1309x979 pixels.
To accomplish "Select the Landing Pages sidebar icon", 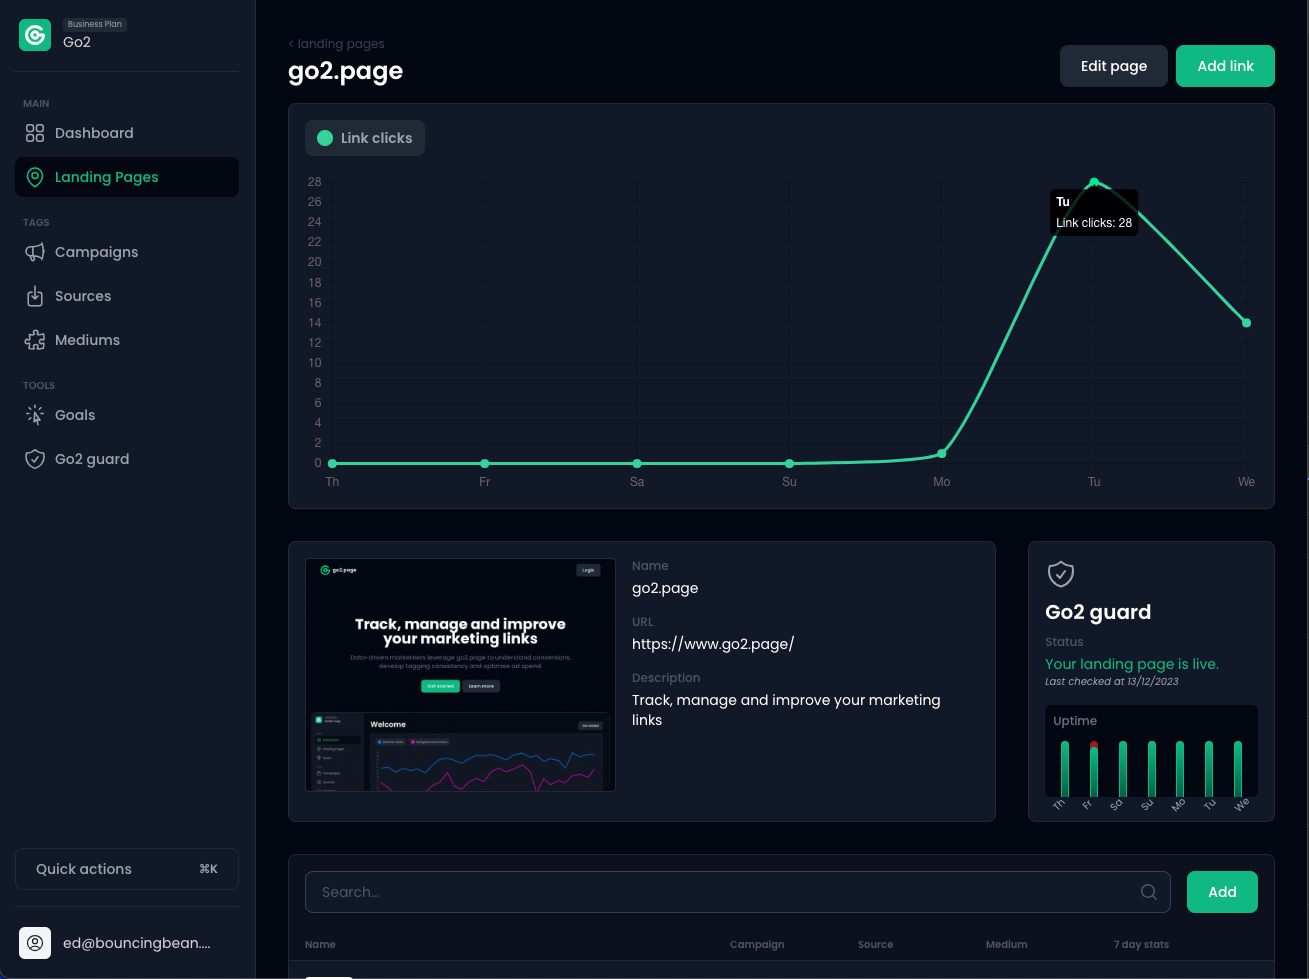I will (x=35, y=176).
